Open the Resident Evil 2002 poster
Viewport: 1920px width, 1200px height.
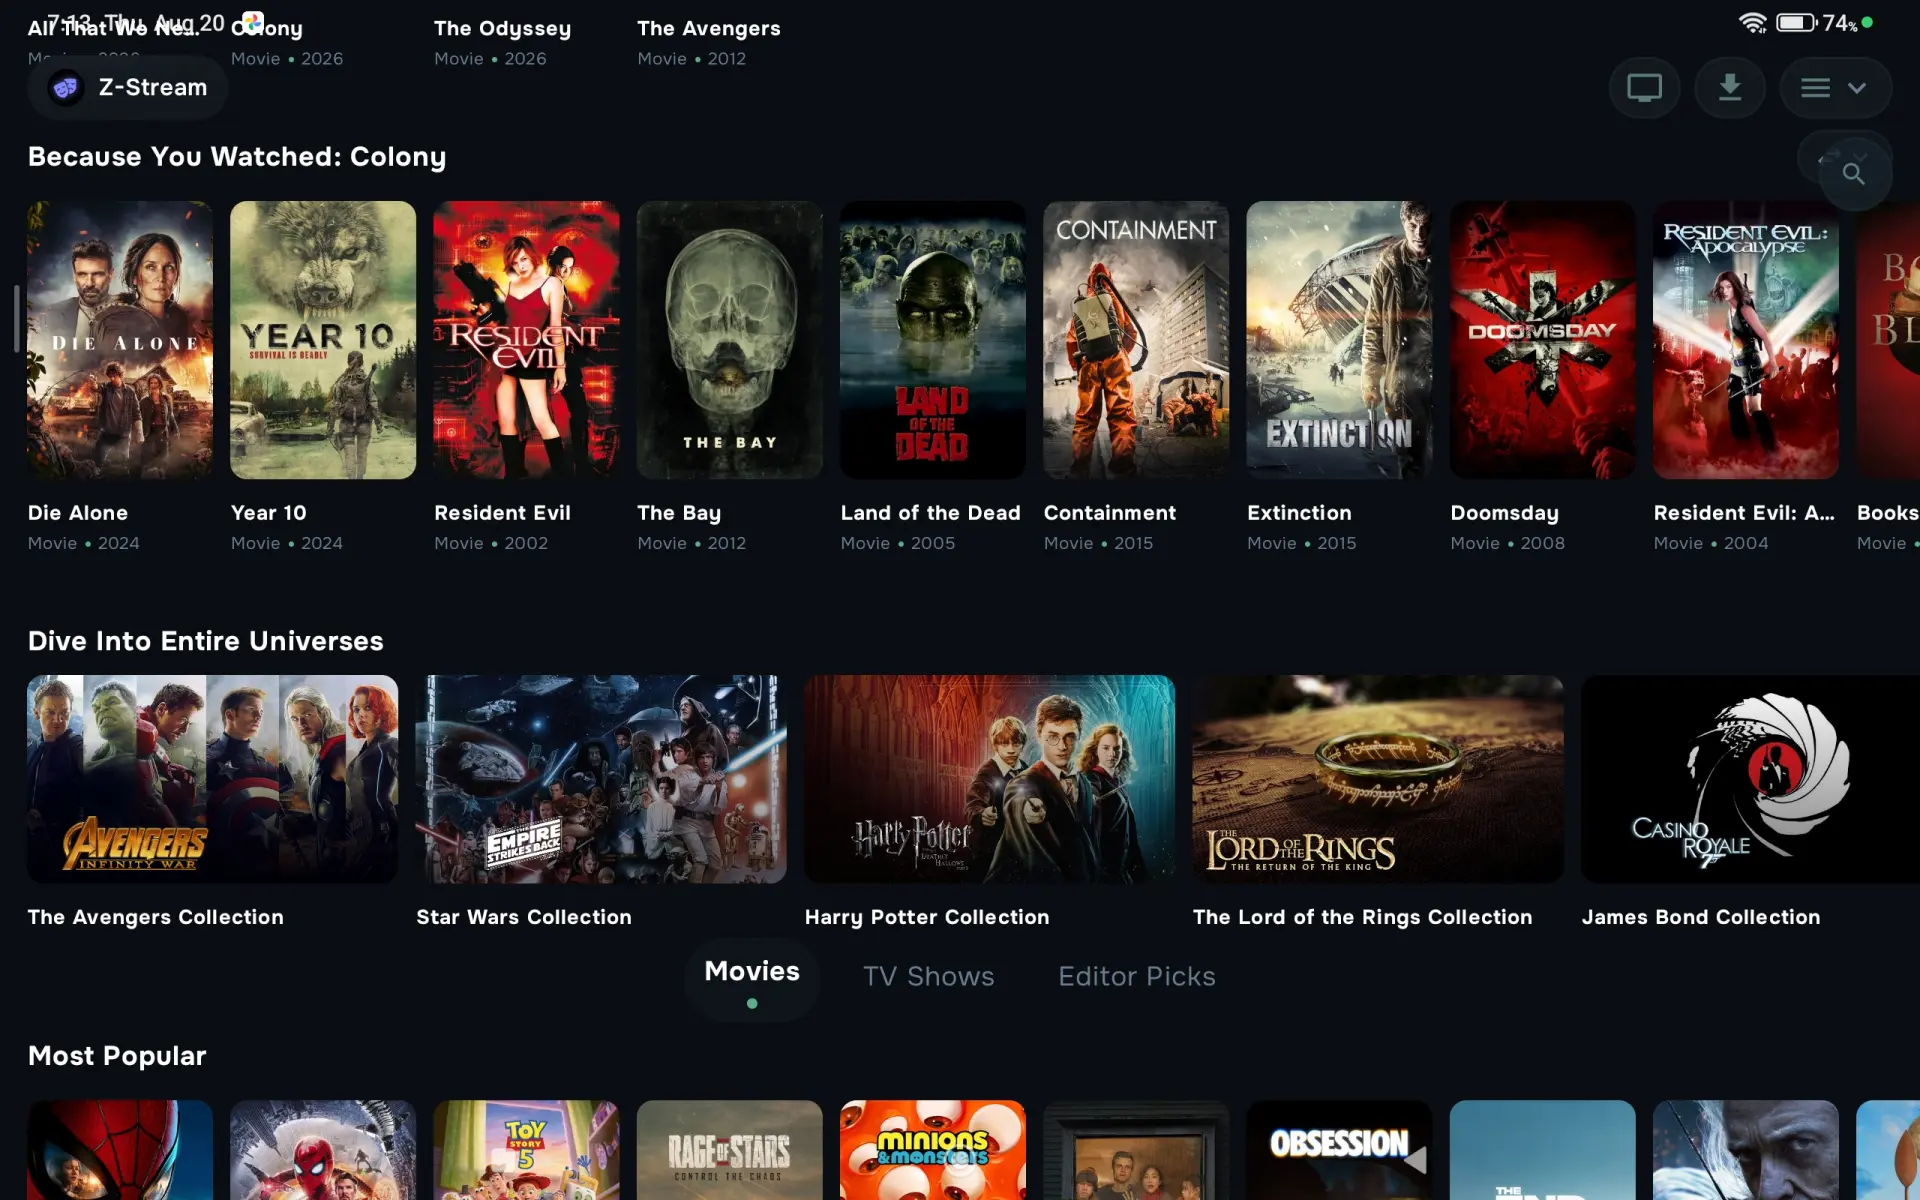pos(526,340)
